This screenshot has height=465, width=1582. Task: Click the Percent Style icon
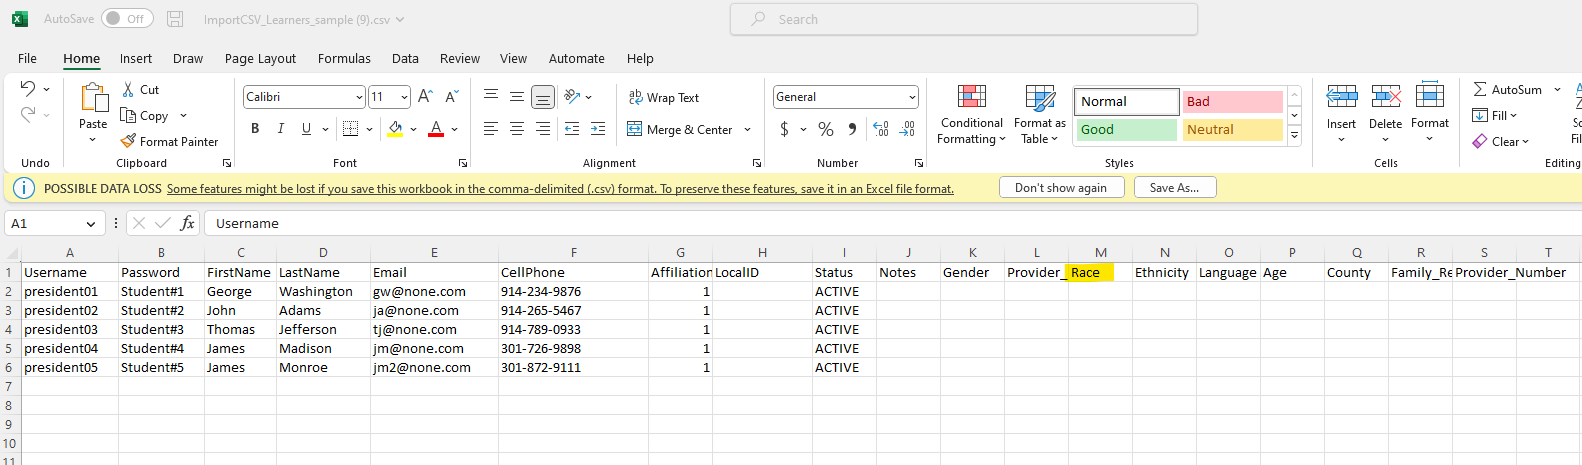[826, 129]
